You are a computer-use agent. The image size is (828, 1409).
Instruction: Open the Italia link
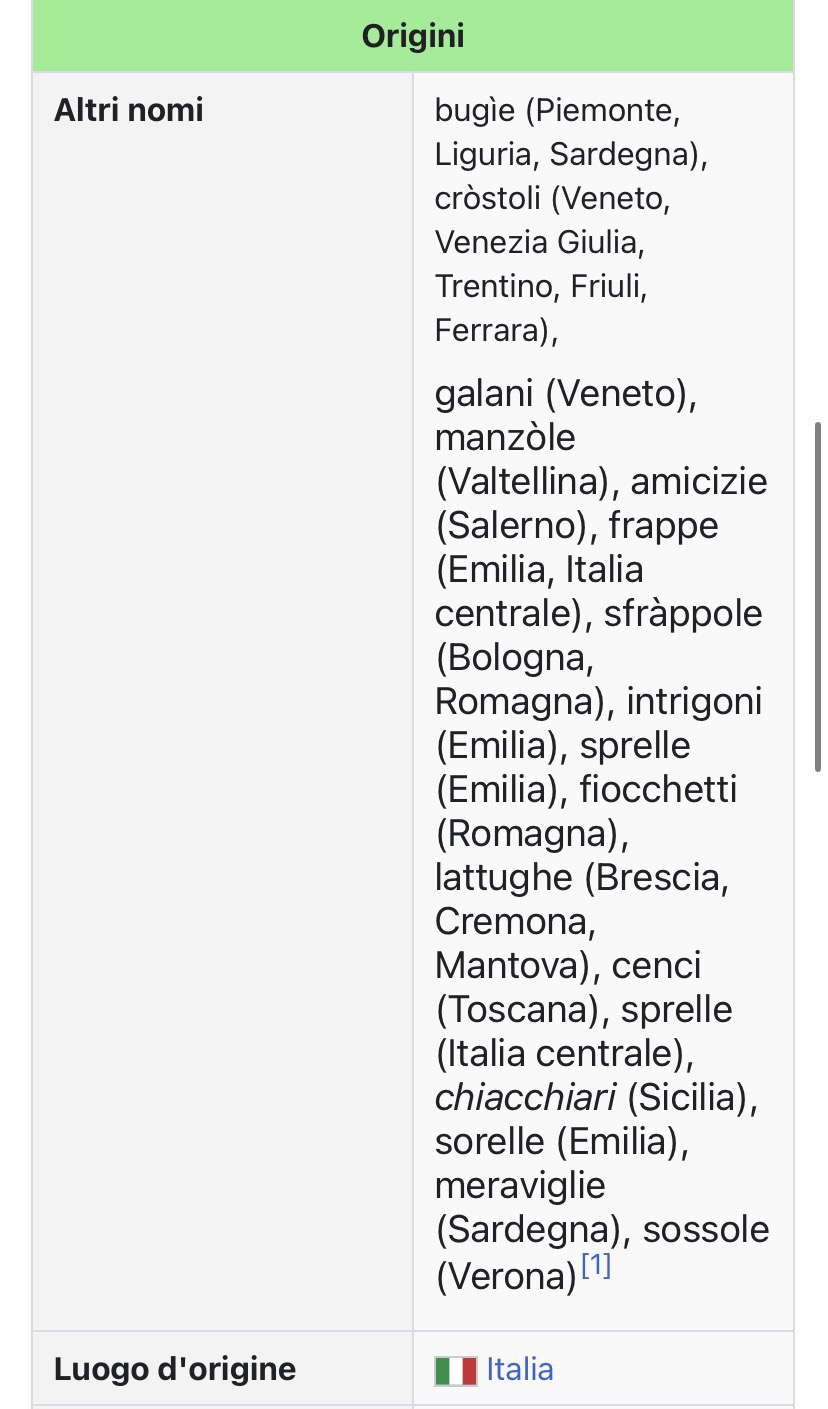click(x=520, y=1369)
